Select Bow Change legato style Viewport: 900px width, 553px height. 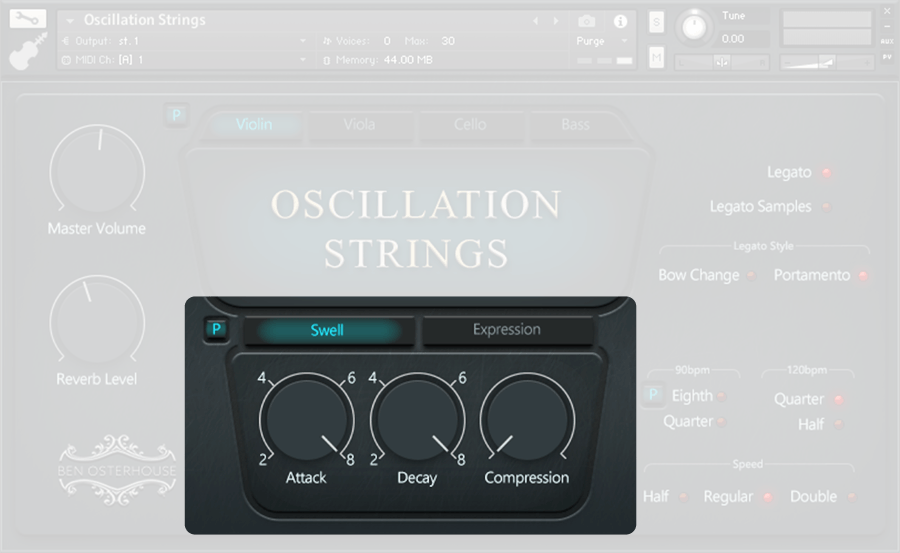click(x=751, y=276)
